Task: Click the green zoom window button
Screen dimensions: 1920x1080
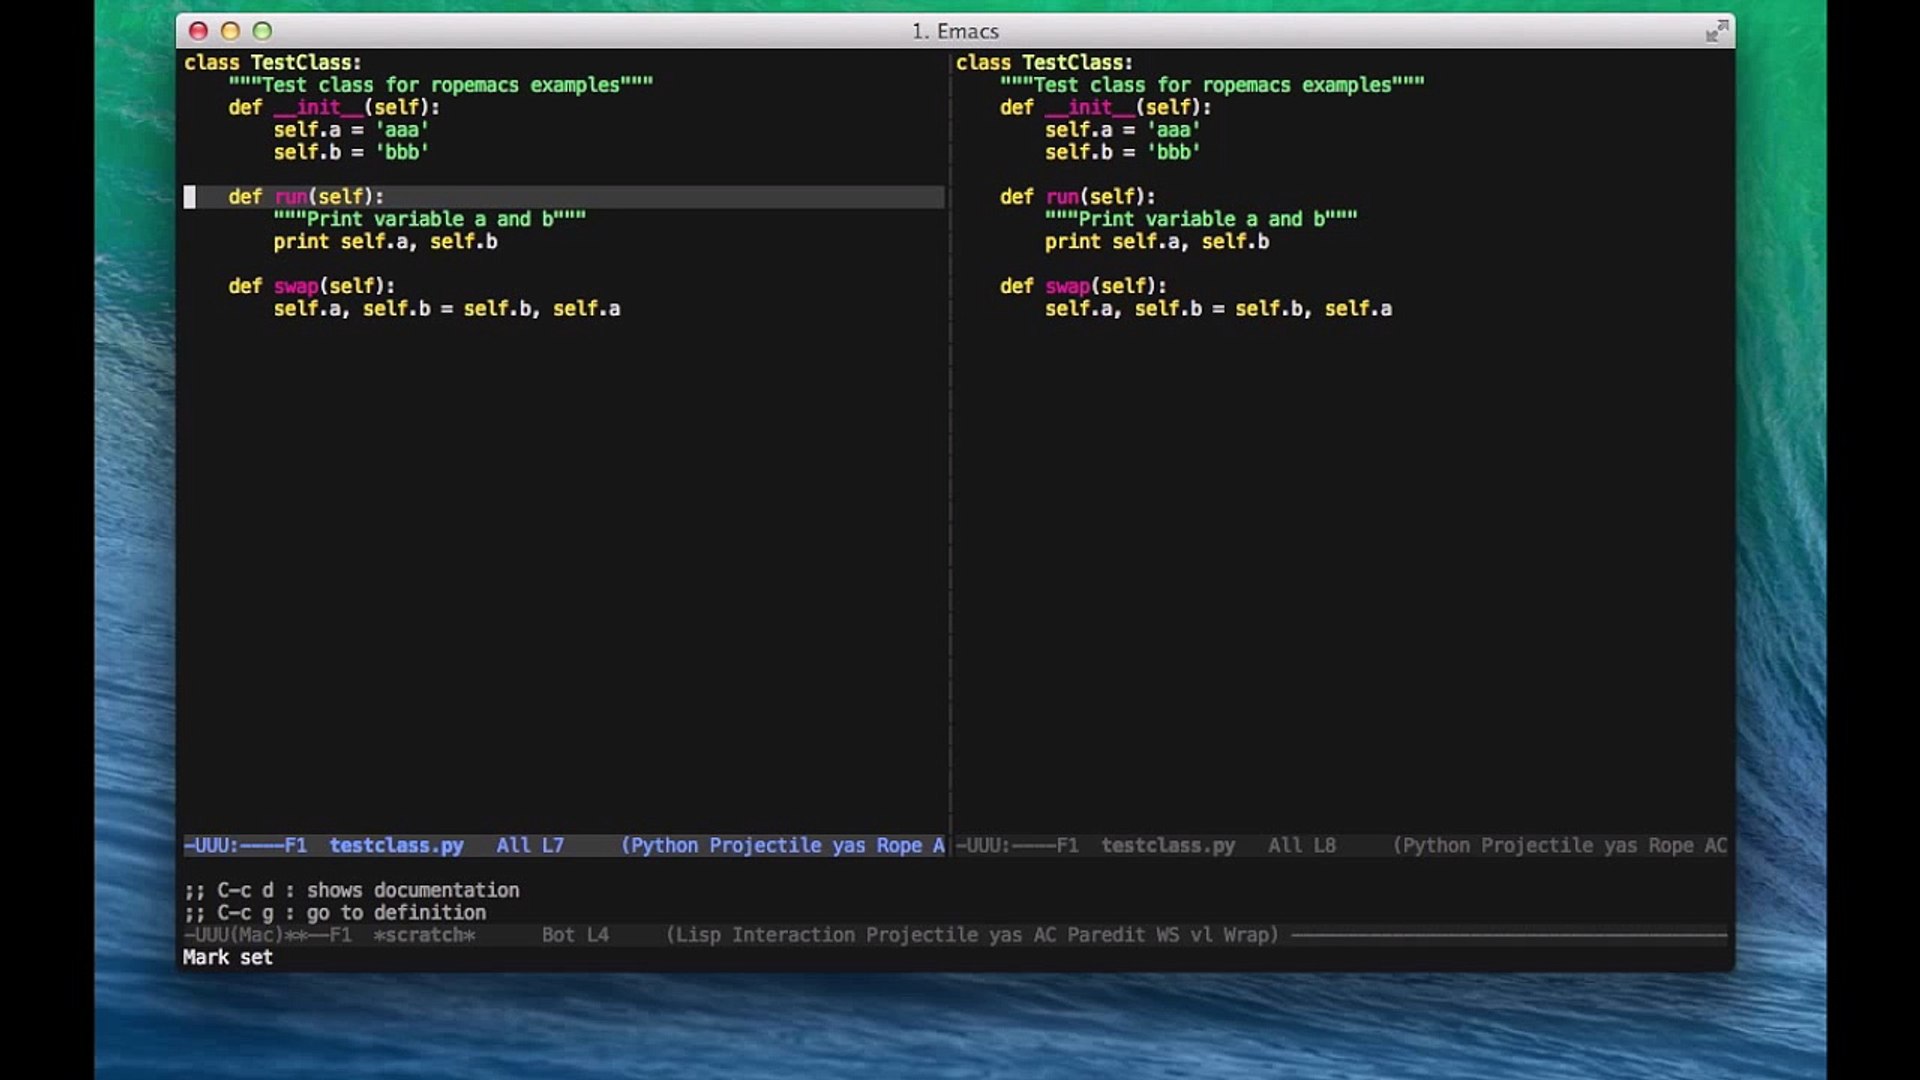Action: click(262, 31)
